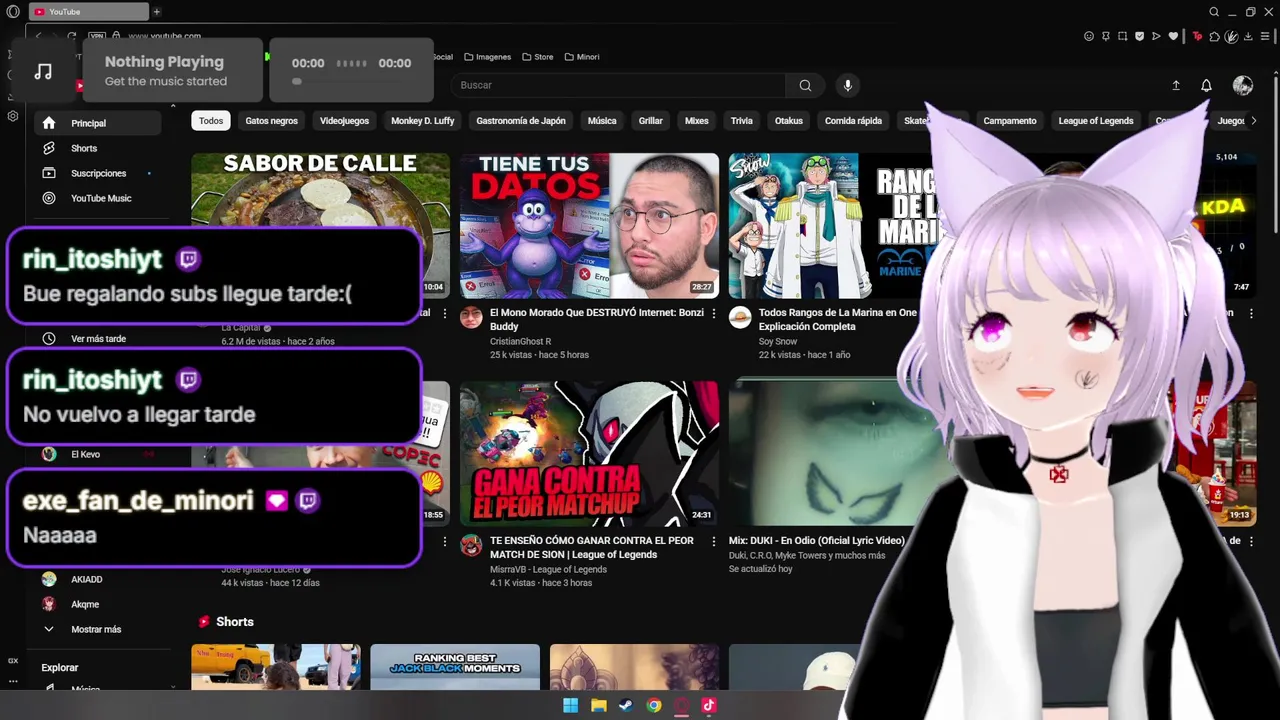
Task: Open the Opera sidebar settings gear
Action: (13, 116)
